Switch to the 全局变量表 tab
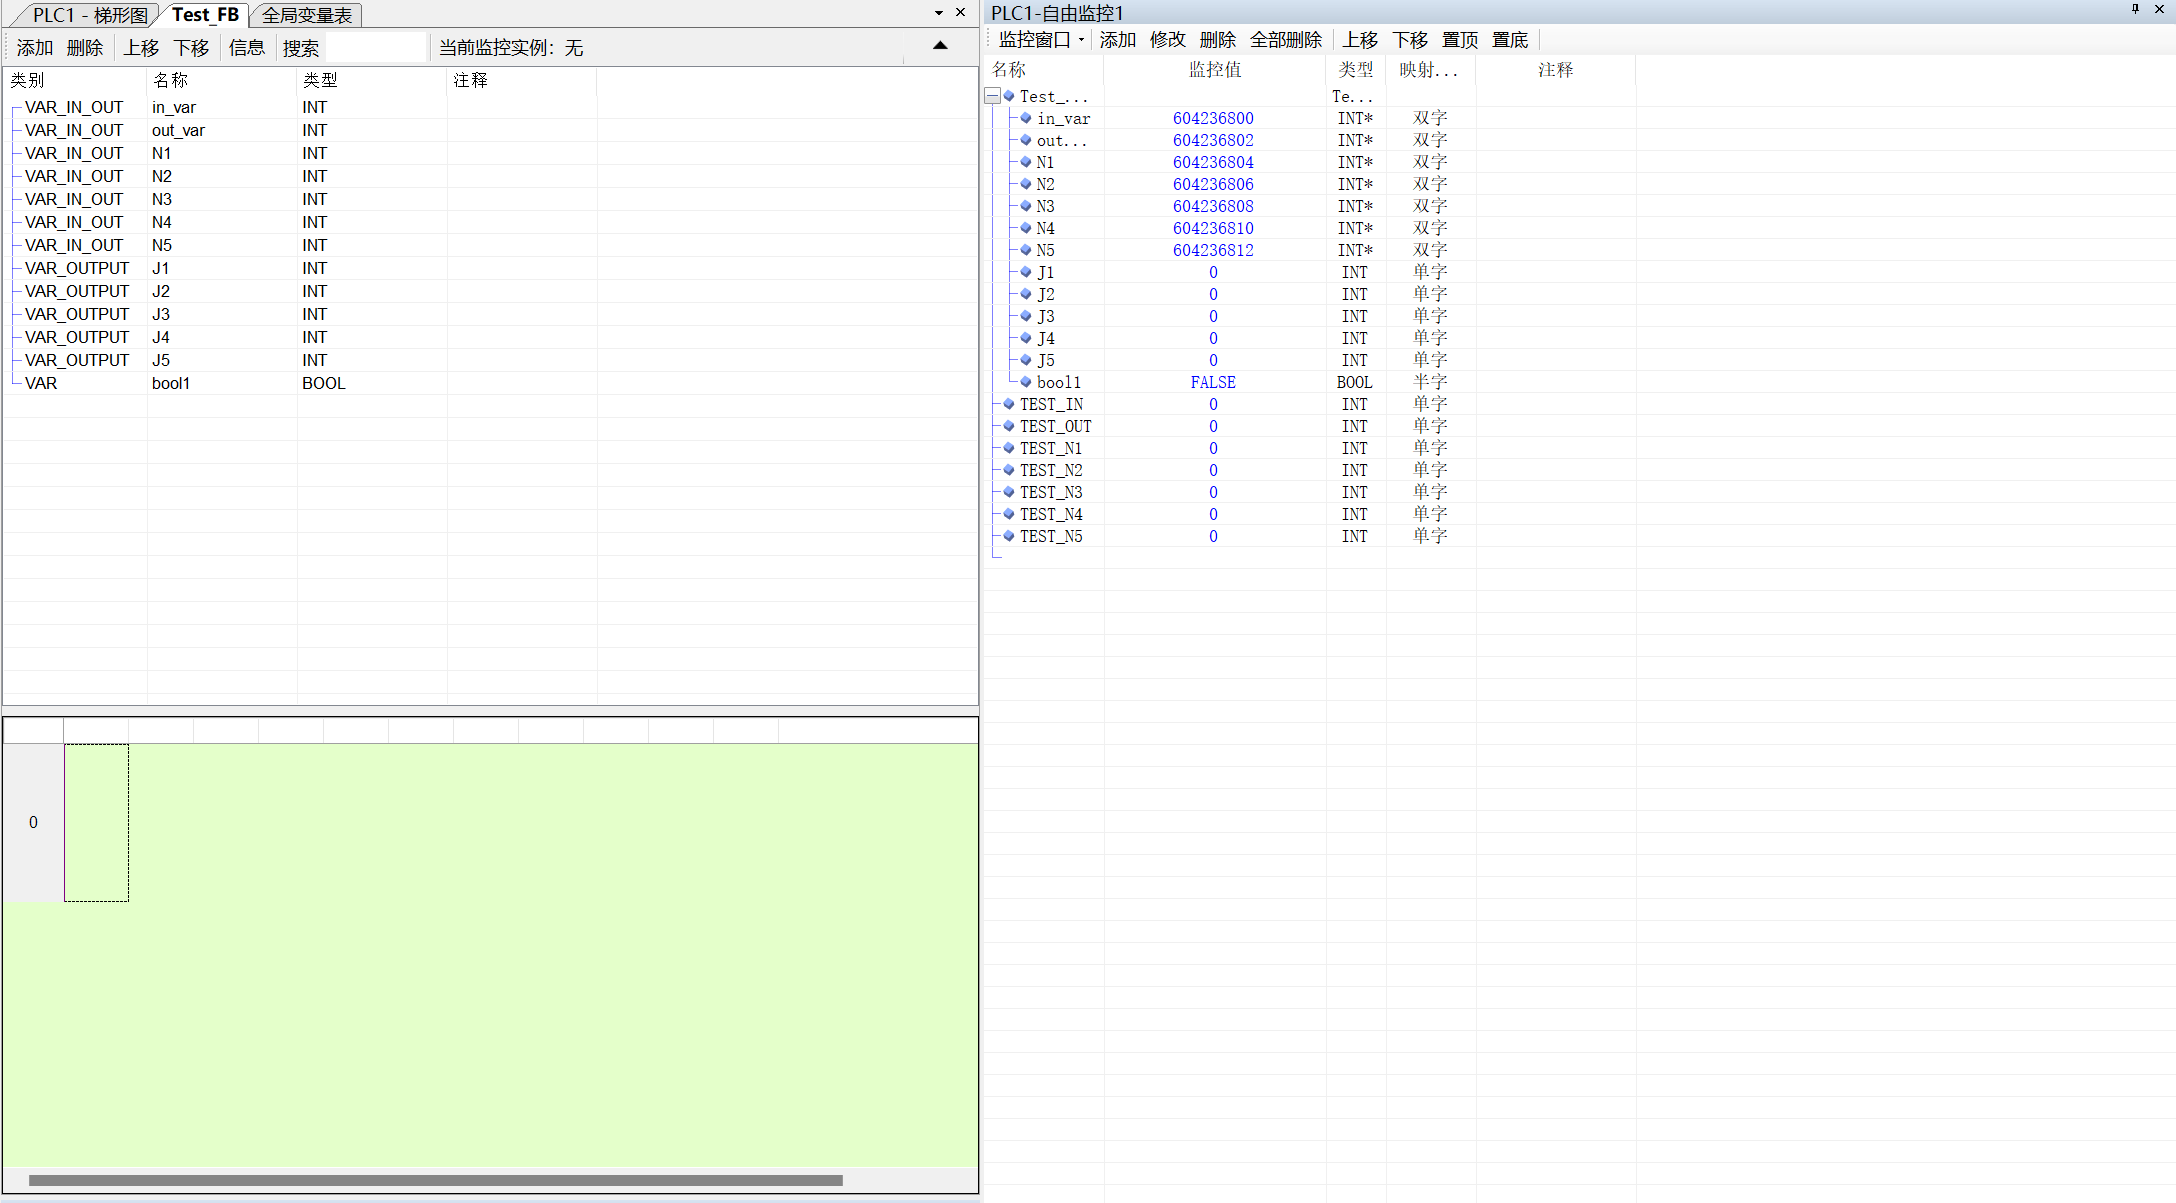 point(307,15)
